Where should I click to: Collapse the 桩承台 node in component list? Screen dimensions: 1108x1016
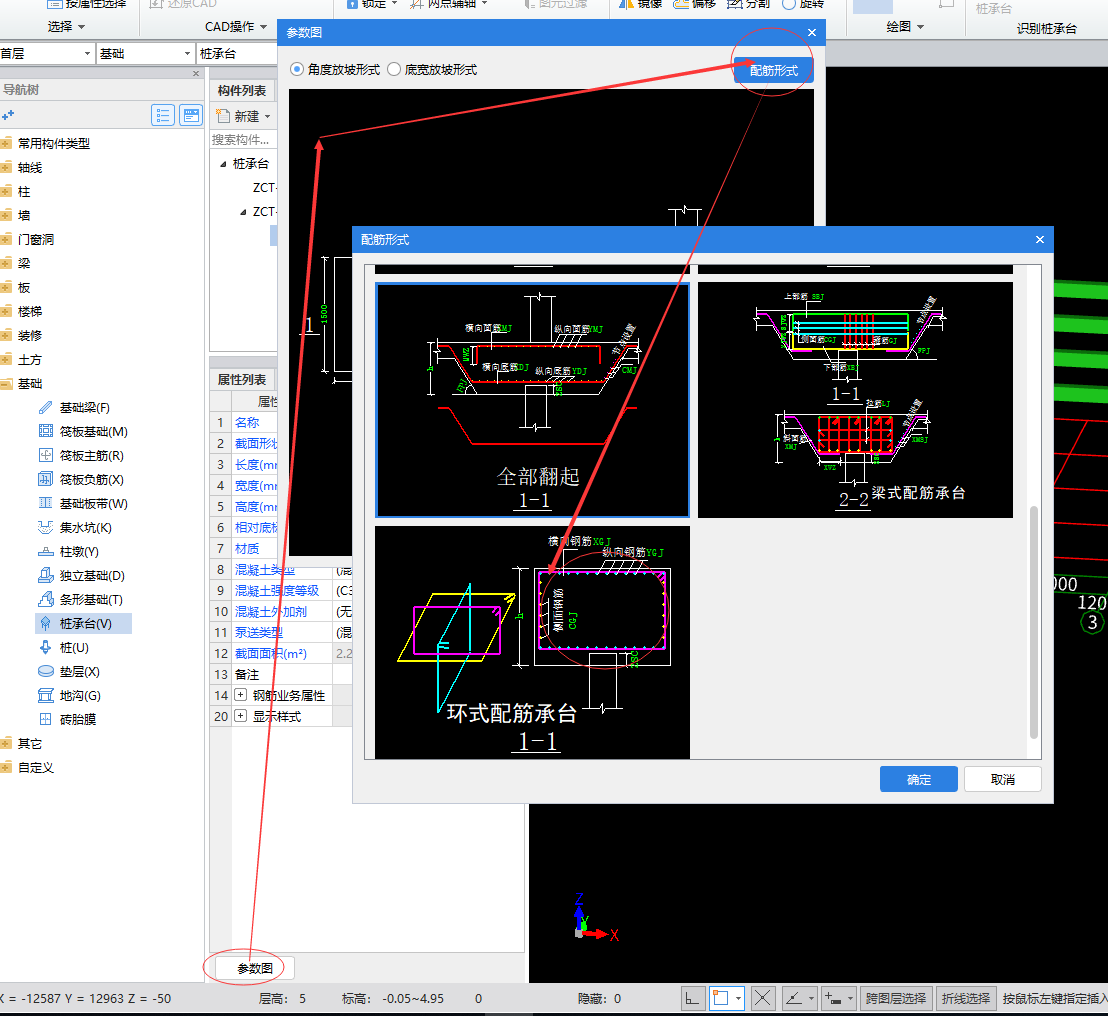point(223,164)
